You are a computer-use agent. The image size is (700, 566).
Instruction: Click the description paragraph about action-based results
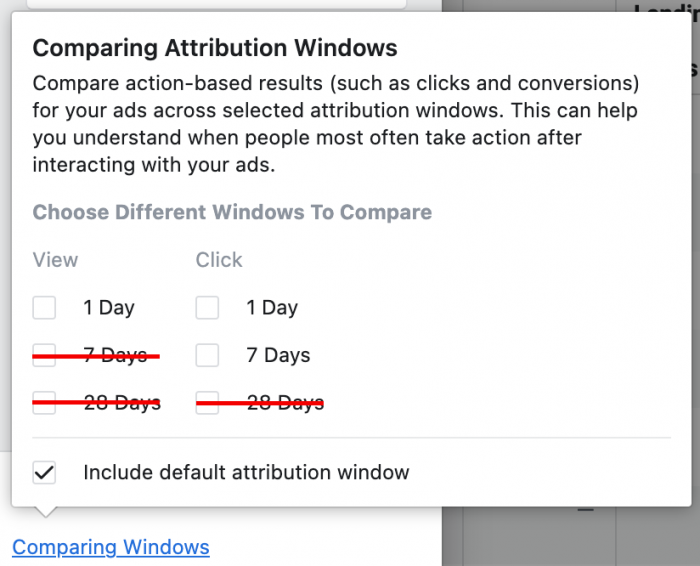coord(335,124)
